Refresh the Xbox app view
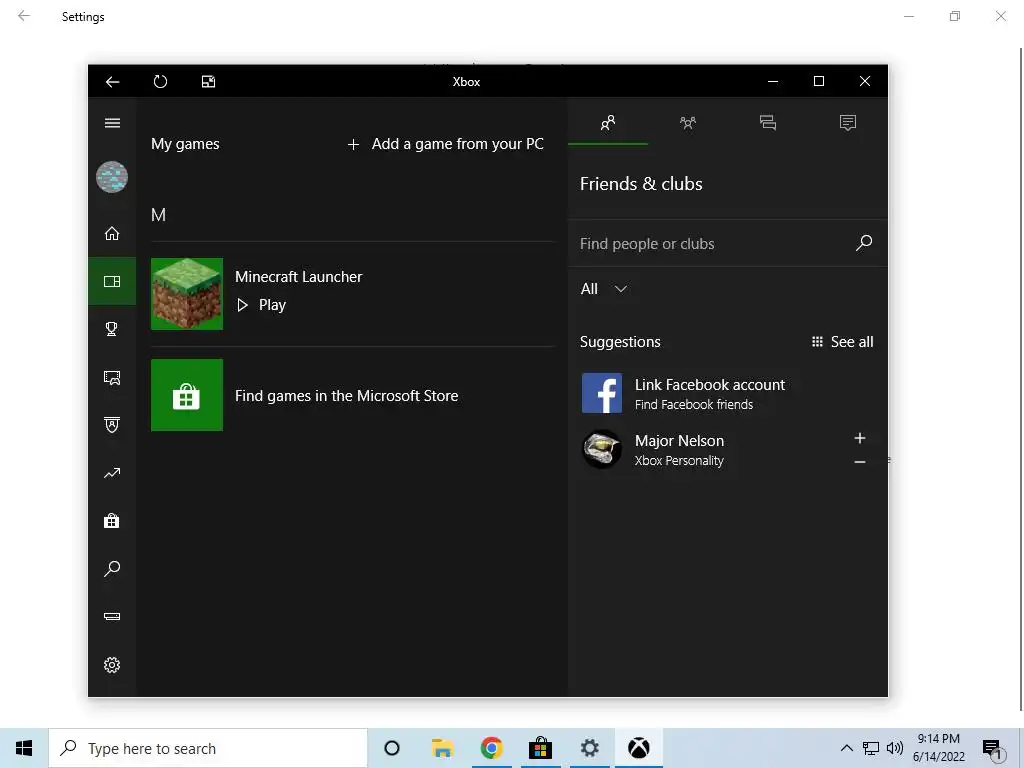This screenshot has height=768, width=1024. (160, 82)
